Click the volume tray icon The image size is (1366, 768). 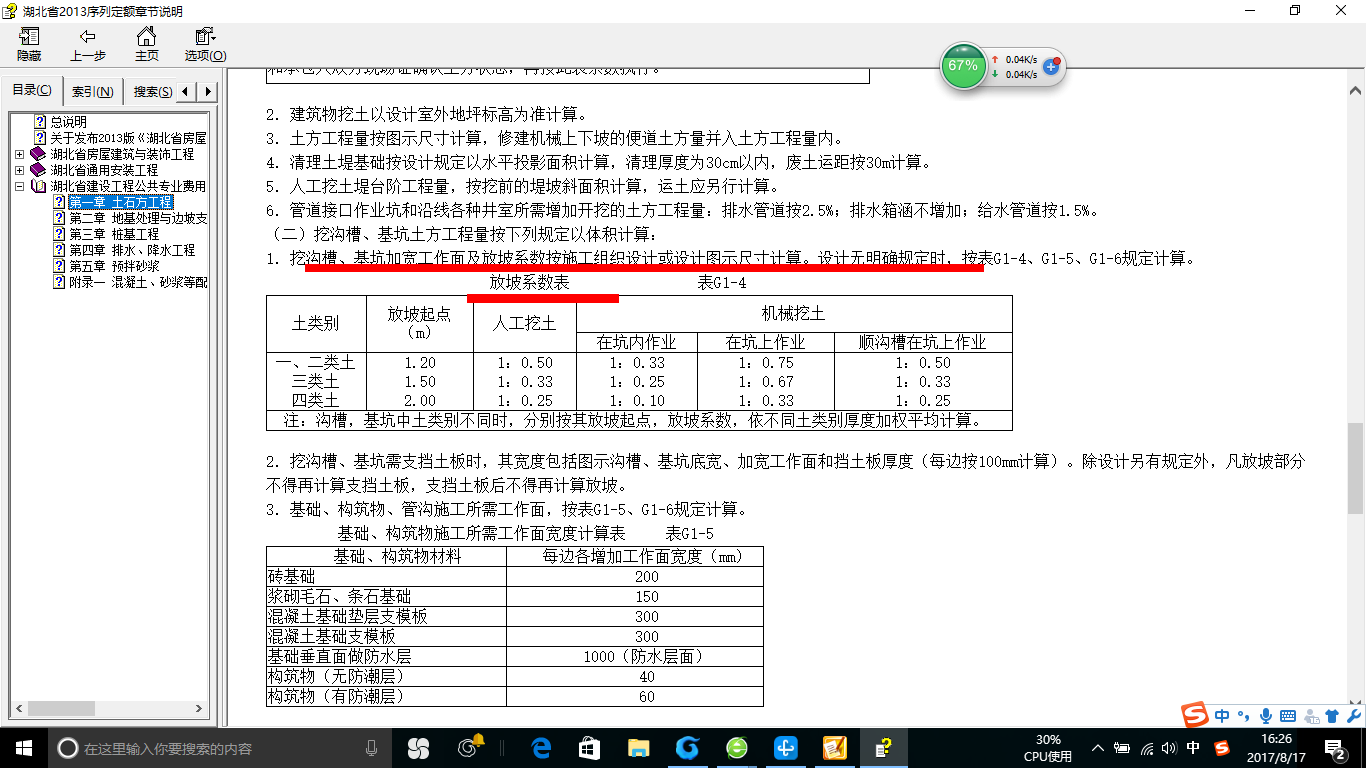[1170, 748]
